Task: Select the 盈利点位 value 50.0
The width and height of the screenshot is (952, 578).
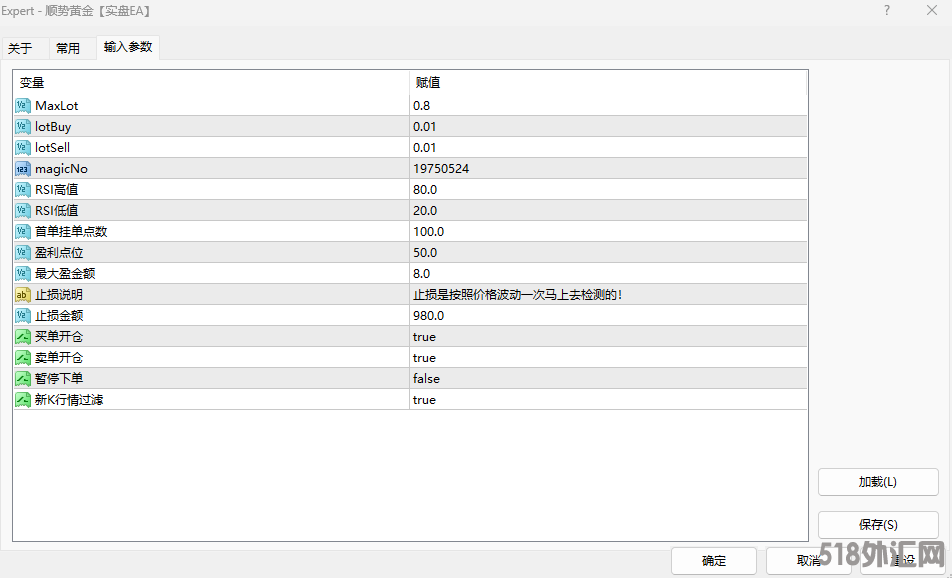Action: [425, 253]
